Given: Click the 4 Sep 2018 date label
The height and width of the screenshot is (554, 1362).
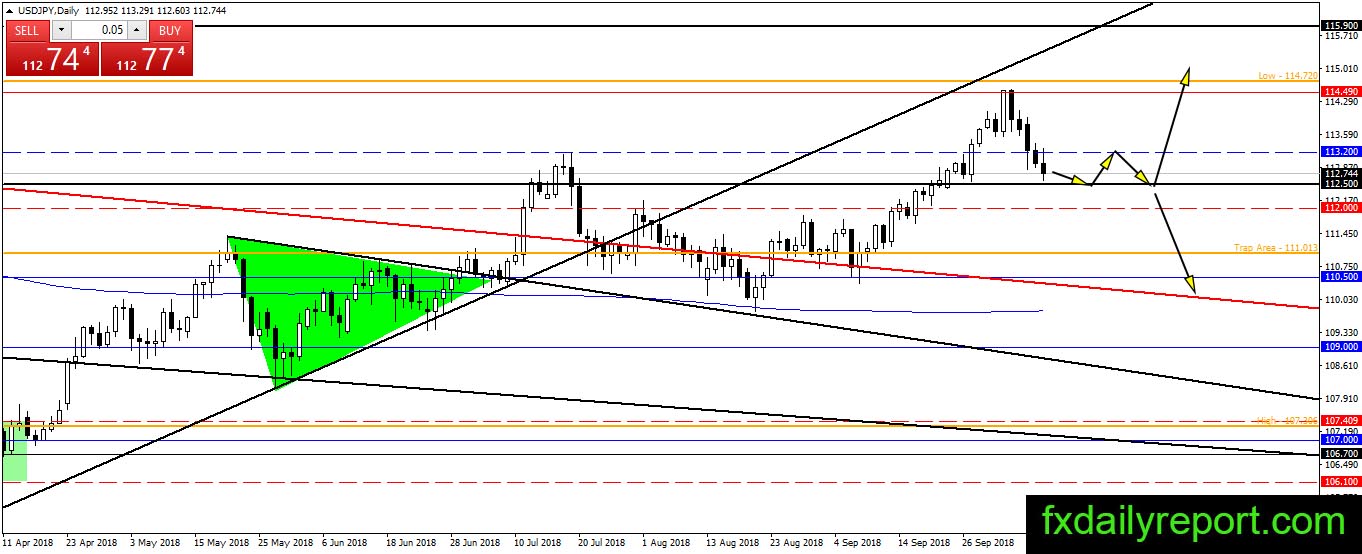Looking at the screenshot, I should [856, 542].
